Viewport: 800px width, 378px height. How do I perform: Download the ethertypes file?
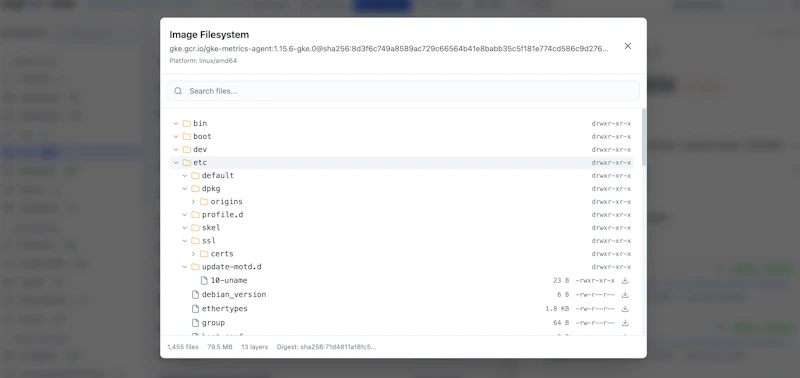pyautogui.click(x=625, y=309)
